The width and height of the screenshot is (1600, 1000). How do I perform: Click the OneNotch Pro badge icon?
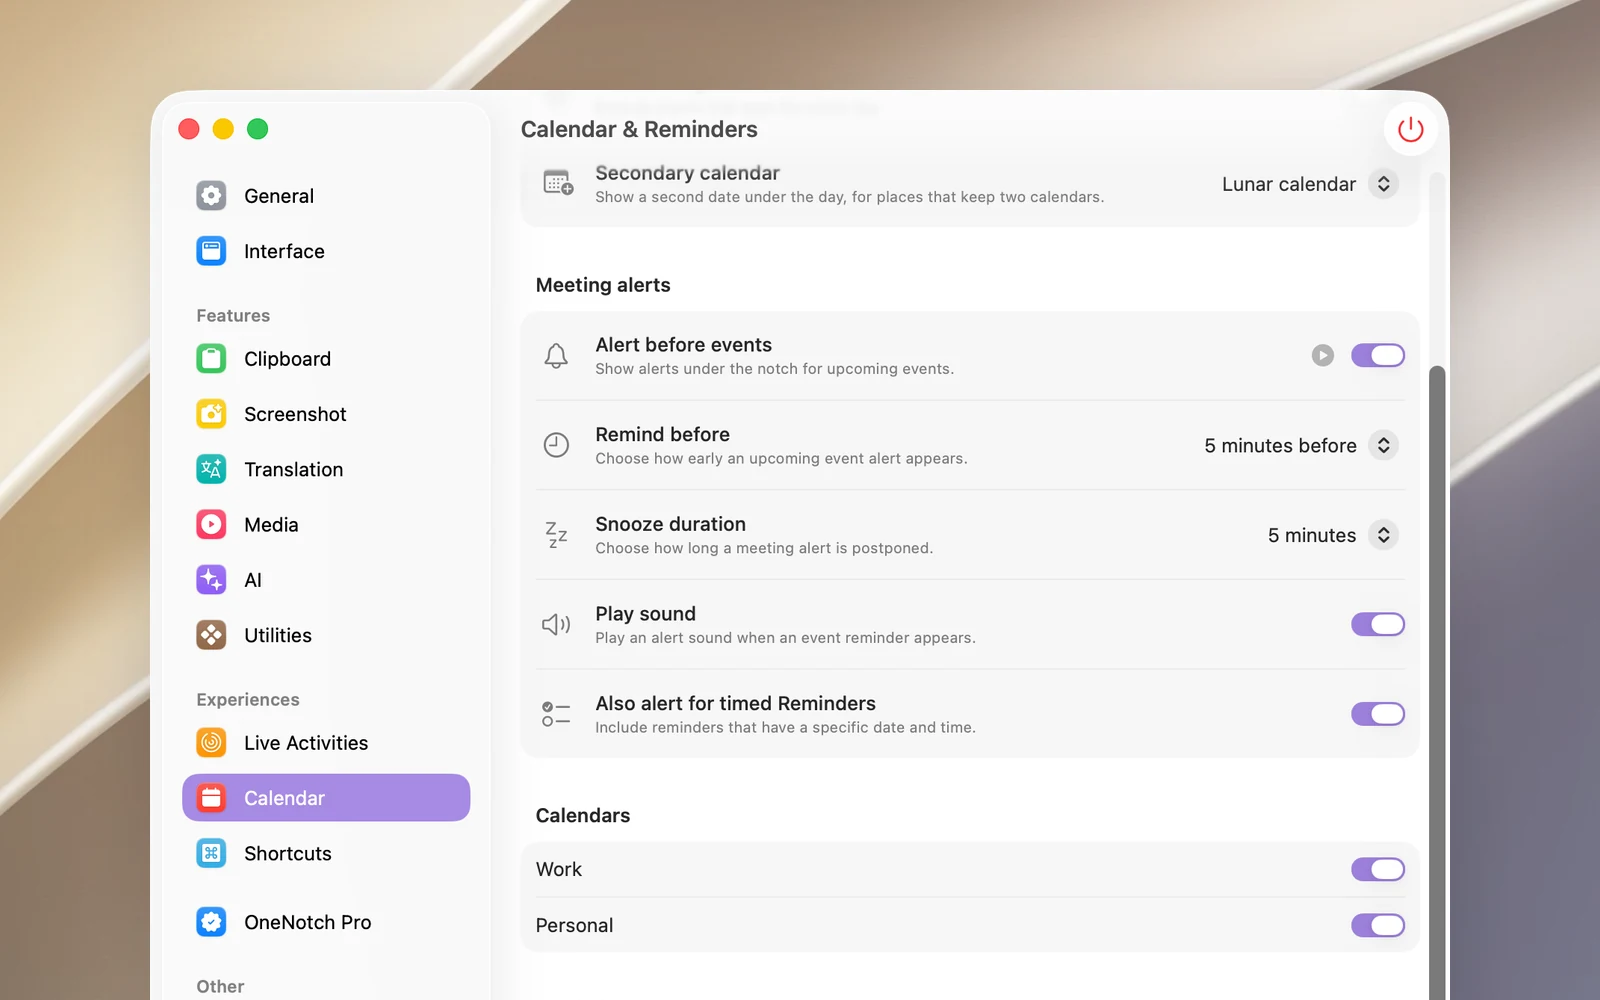coord(211,922)
